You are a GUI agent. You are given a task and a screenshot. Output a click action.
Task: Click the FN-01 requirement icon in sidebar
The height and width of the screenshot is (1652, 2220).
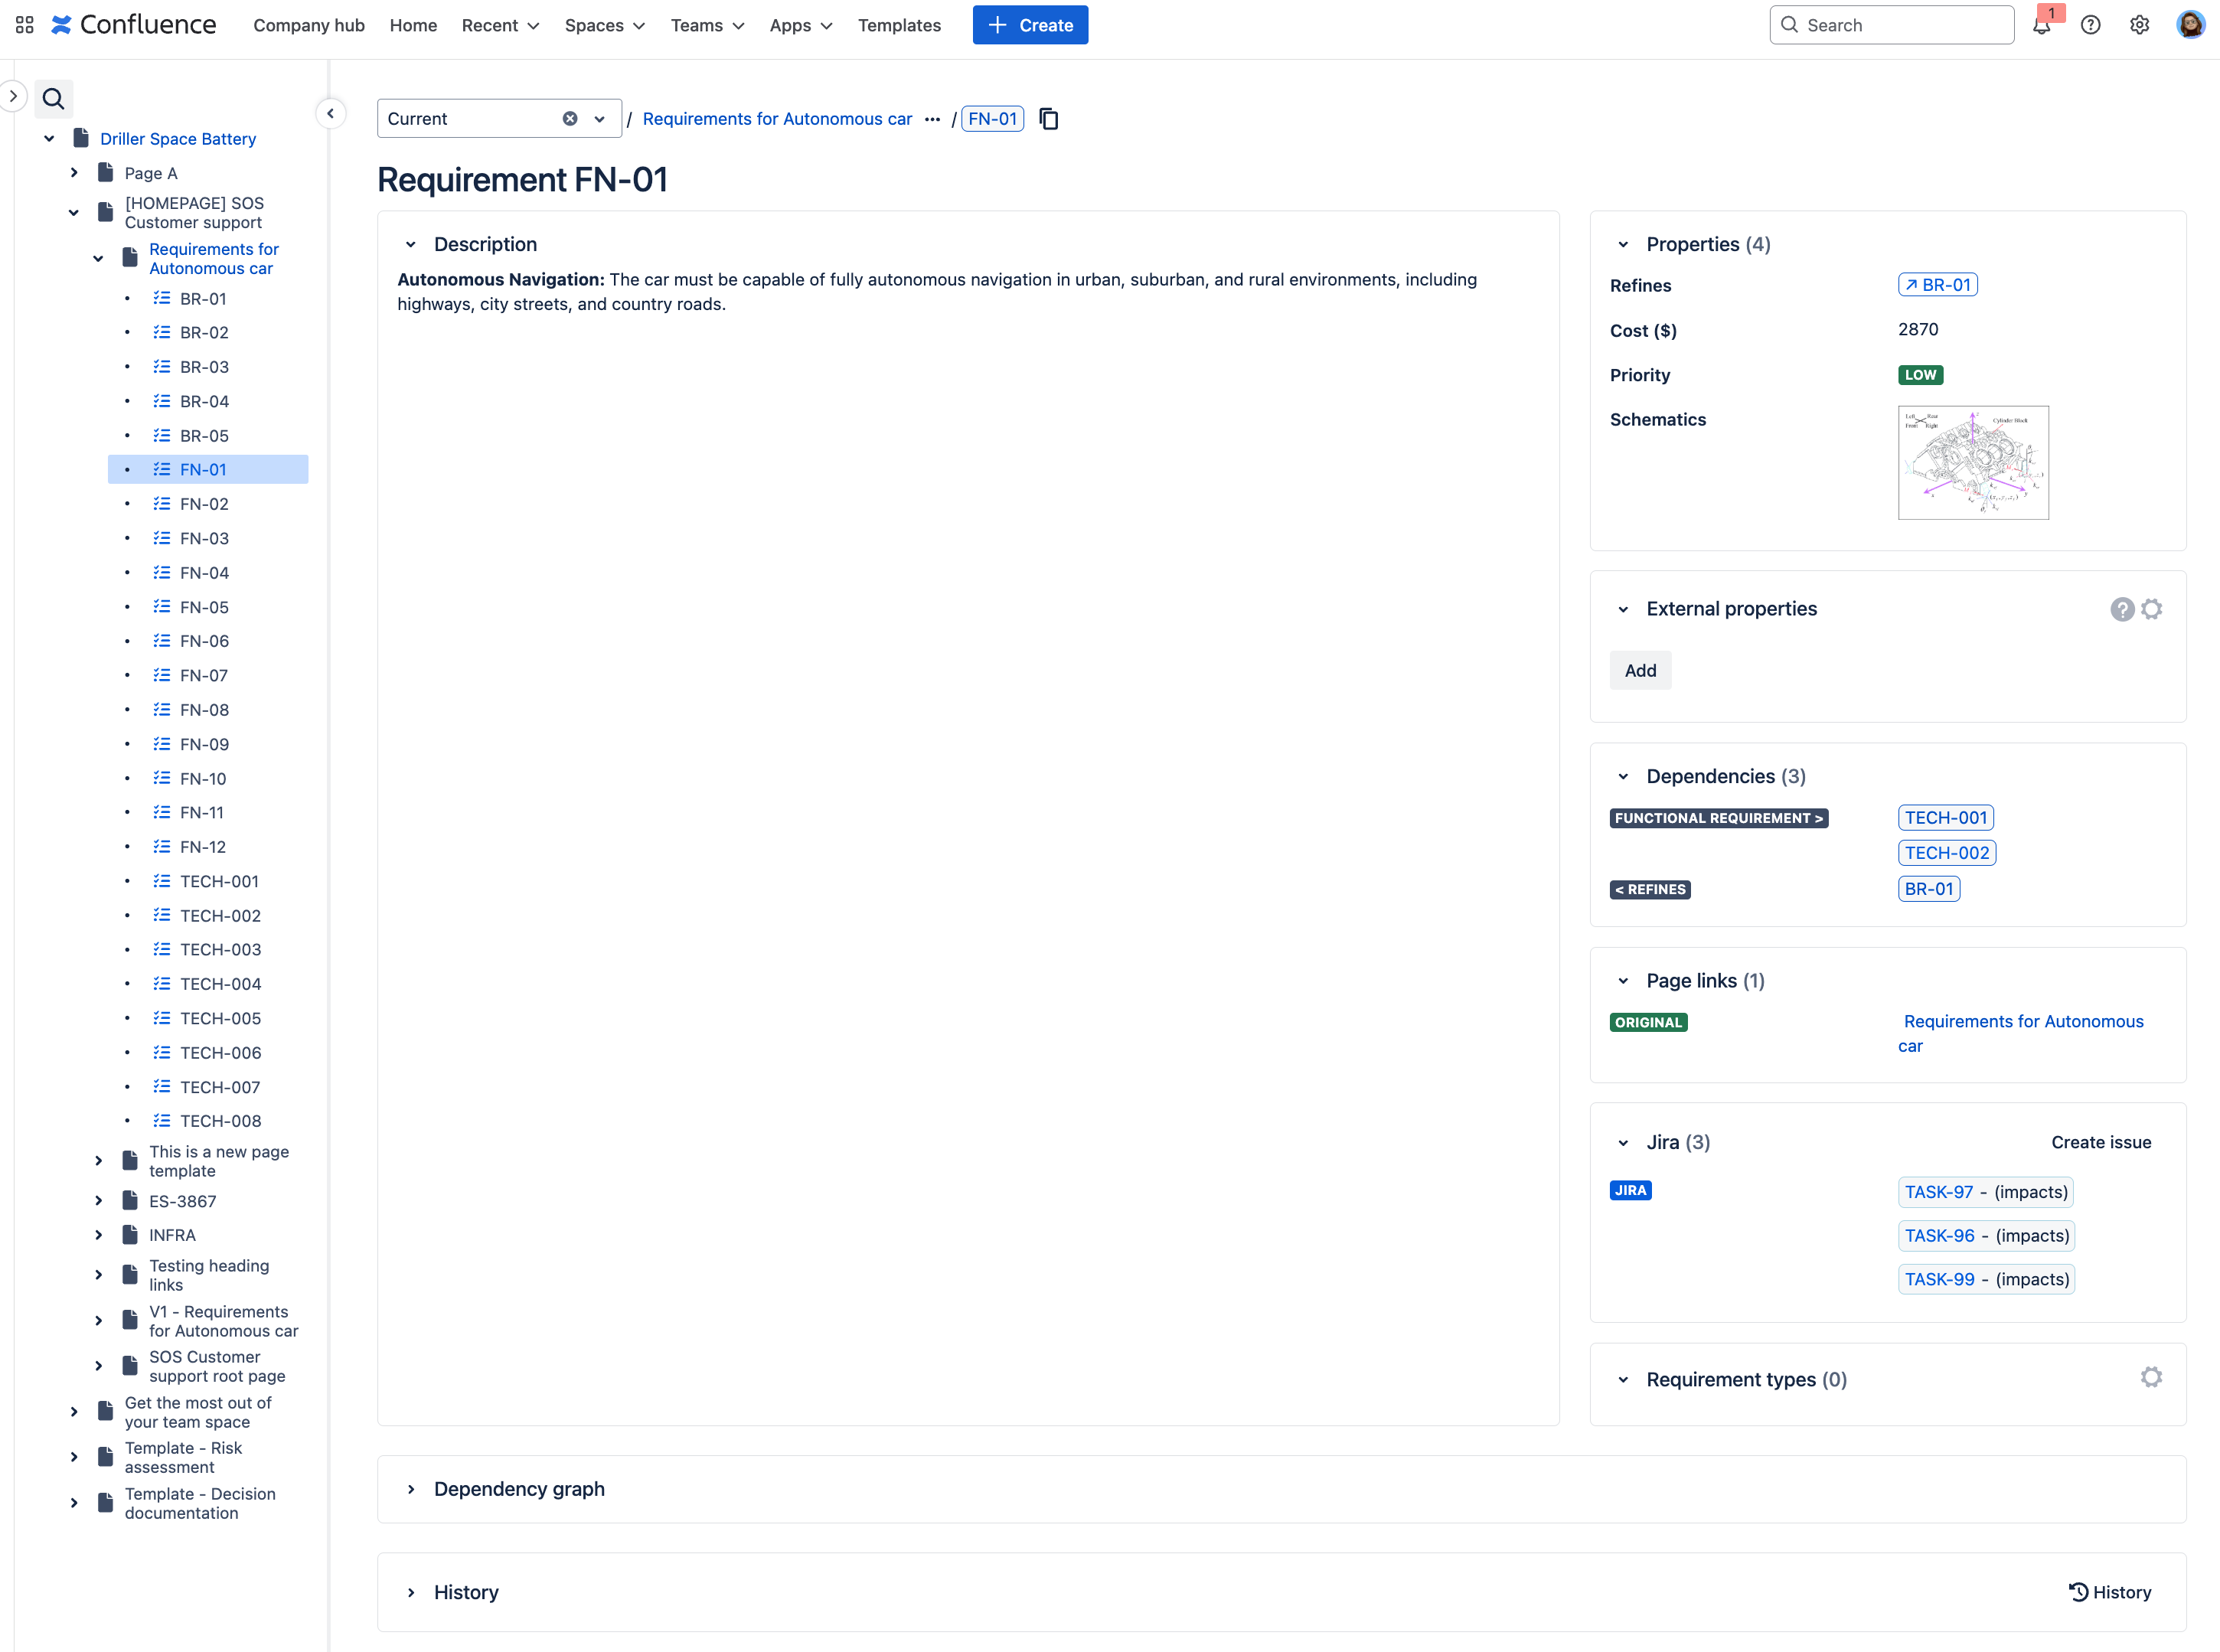tap(163, 470)
